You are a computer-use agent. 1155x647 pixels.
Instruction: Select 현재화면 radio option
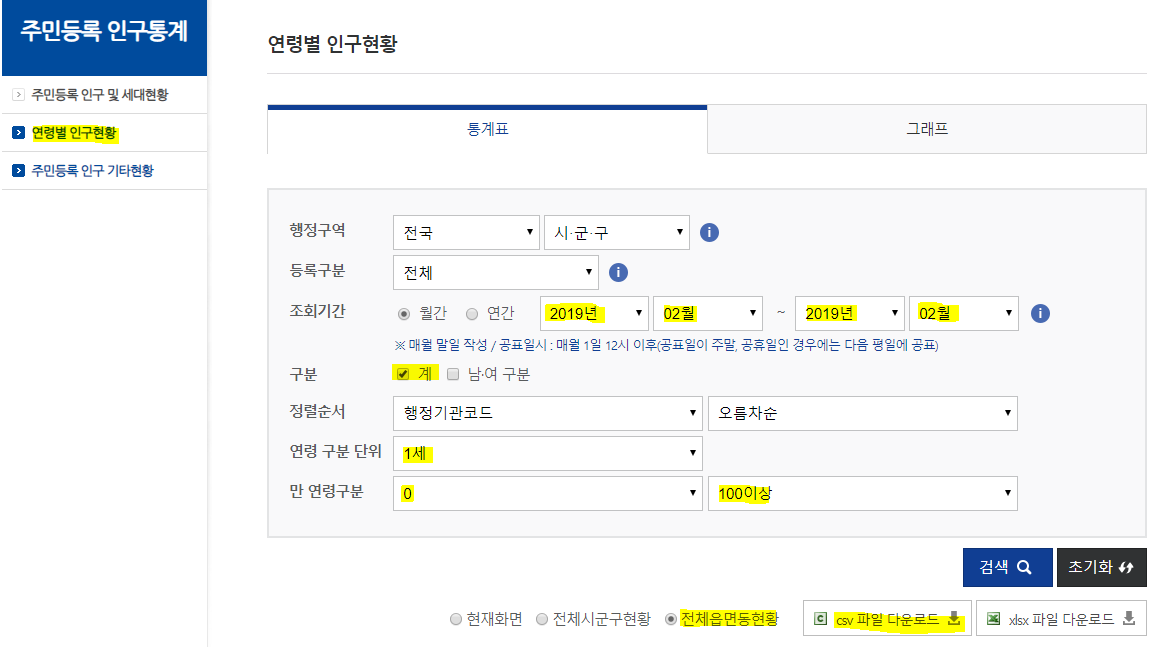tap(456, 619)
